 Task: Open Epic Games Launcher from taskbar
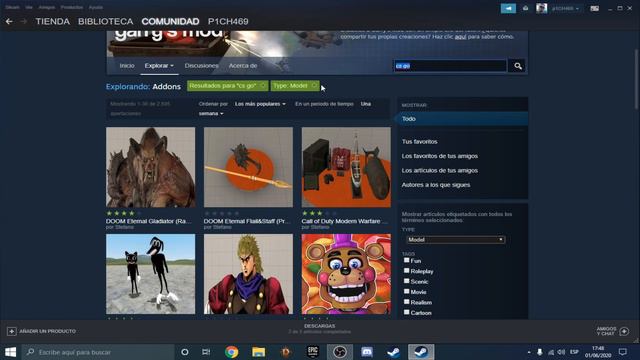tap(313, 352)
